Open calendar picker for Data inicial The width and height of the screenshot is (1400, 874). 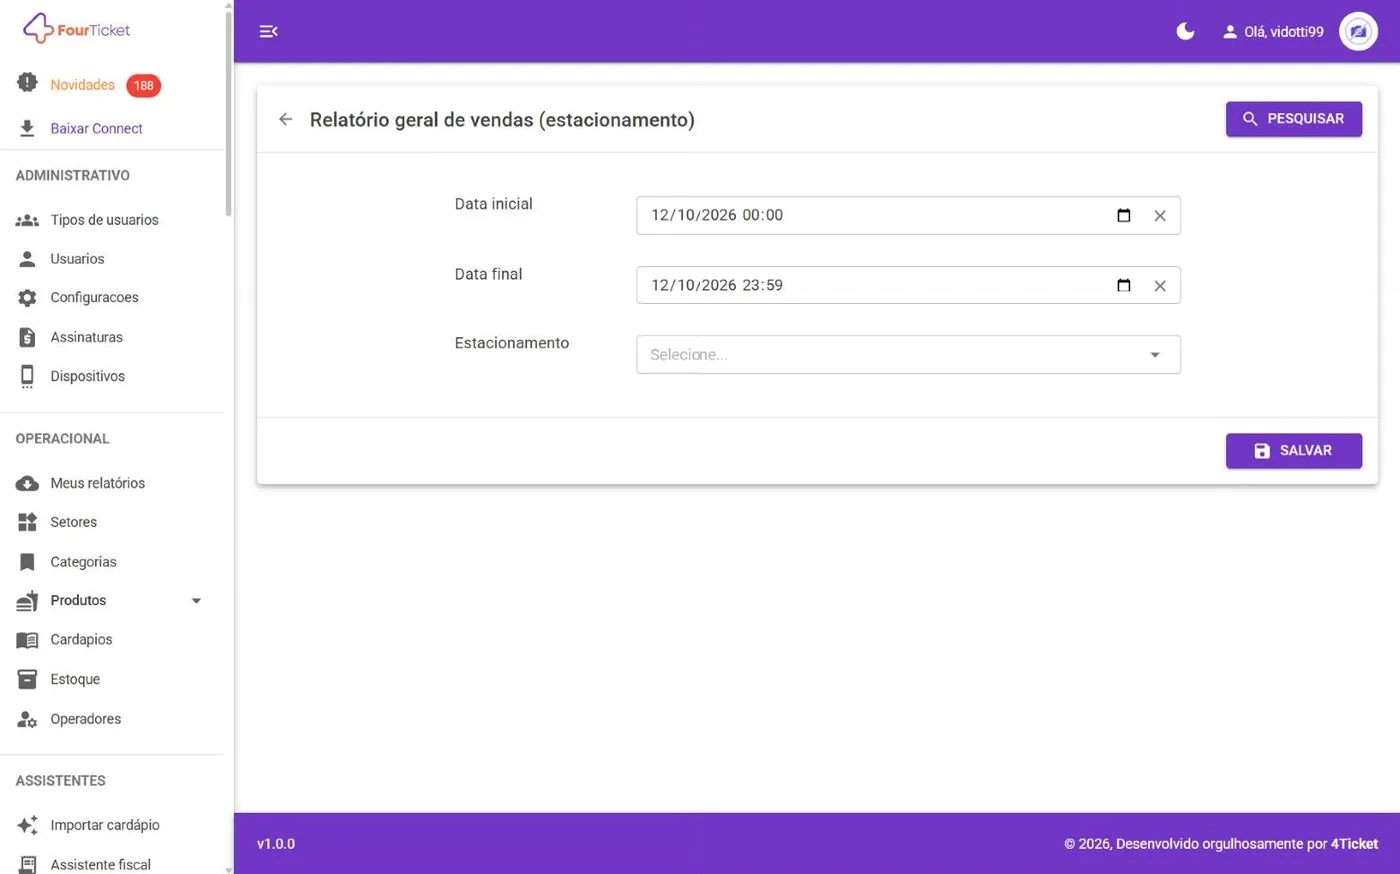point(1124,215)
